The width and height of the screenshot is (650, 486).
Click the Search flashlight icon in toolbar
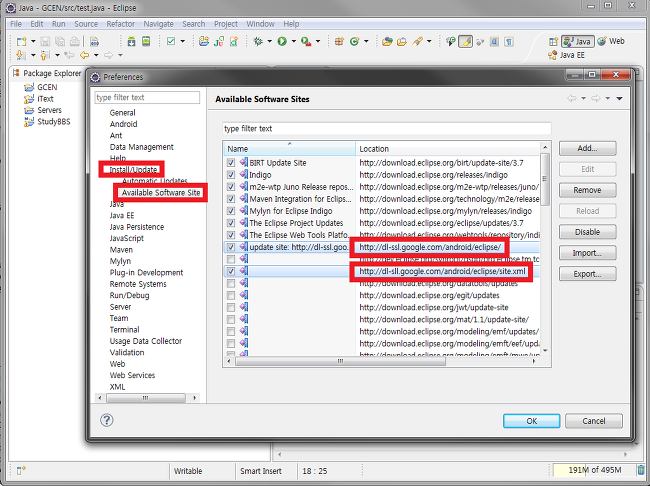click(417, 41)
